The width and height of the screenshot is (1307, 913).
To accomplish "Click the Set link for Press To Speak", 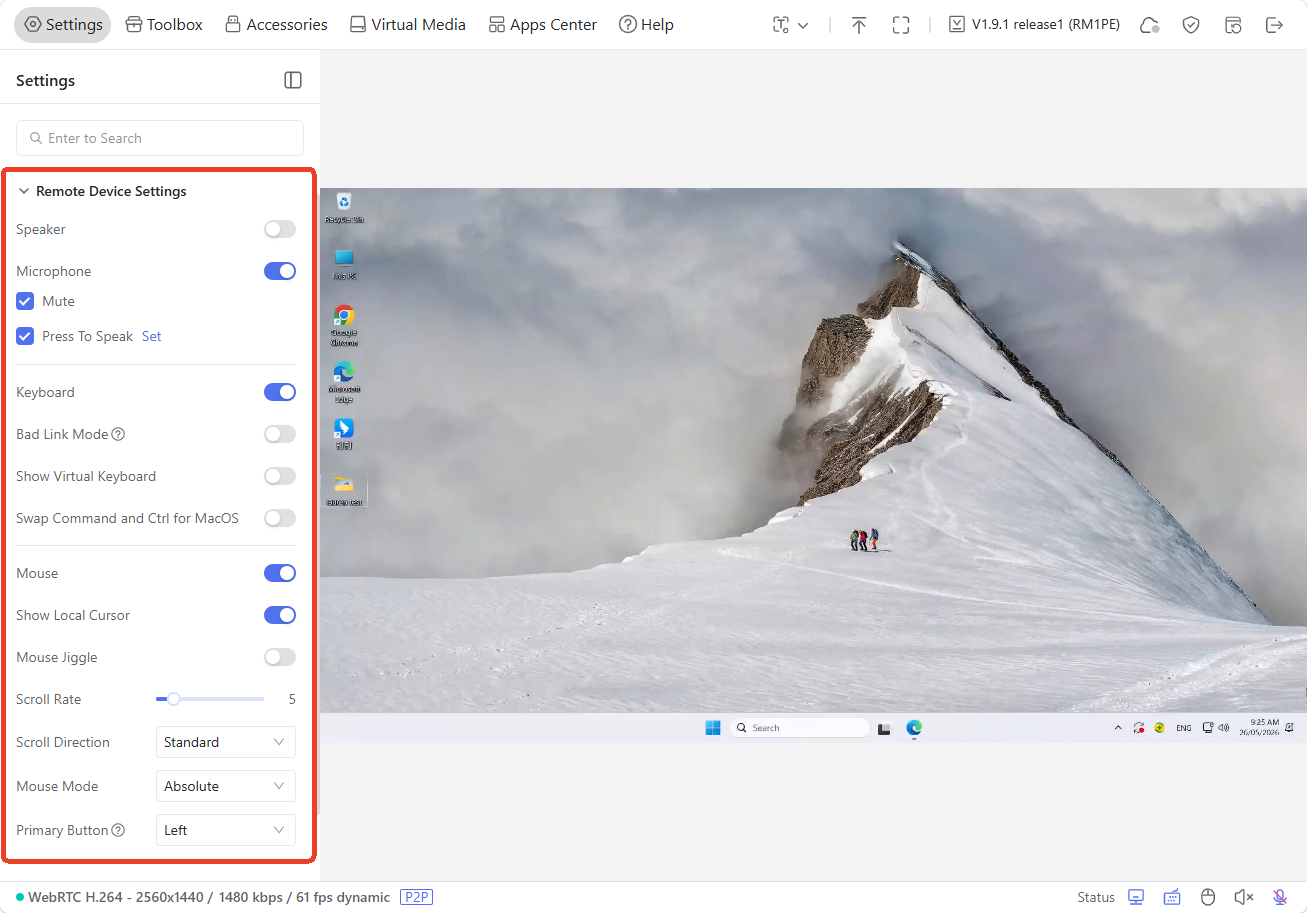I will tap(151, 336).
